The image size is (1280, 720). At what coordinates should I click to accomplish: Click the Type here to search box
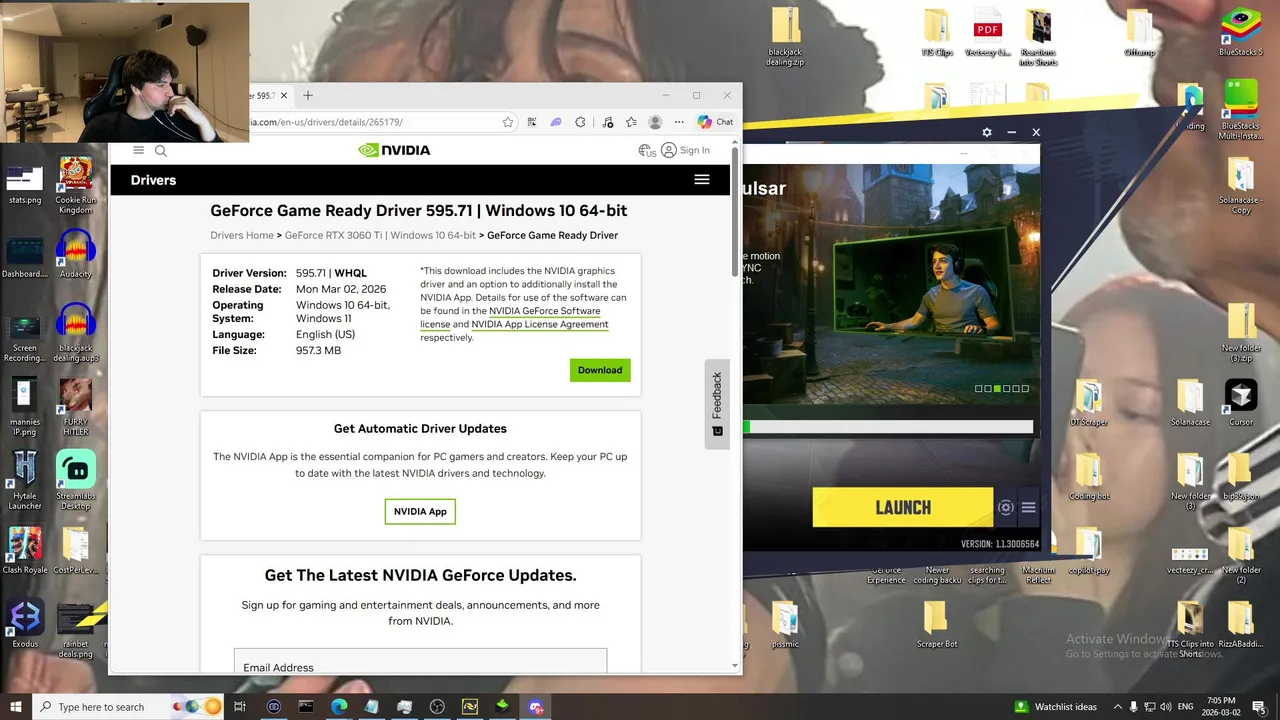click(x=130, y=707)
